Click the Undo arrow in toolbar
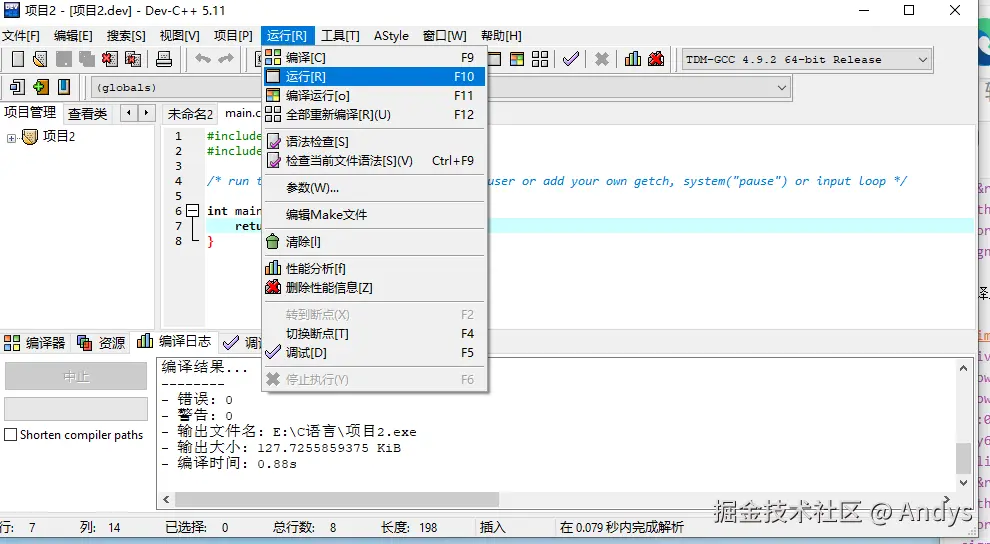The height and width of the screenshot is (544, 990). click(203, 59)
